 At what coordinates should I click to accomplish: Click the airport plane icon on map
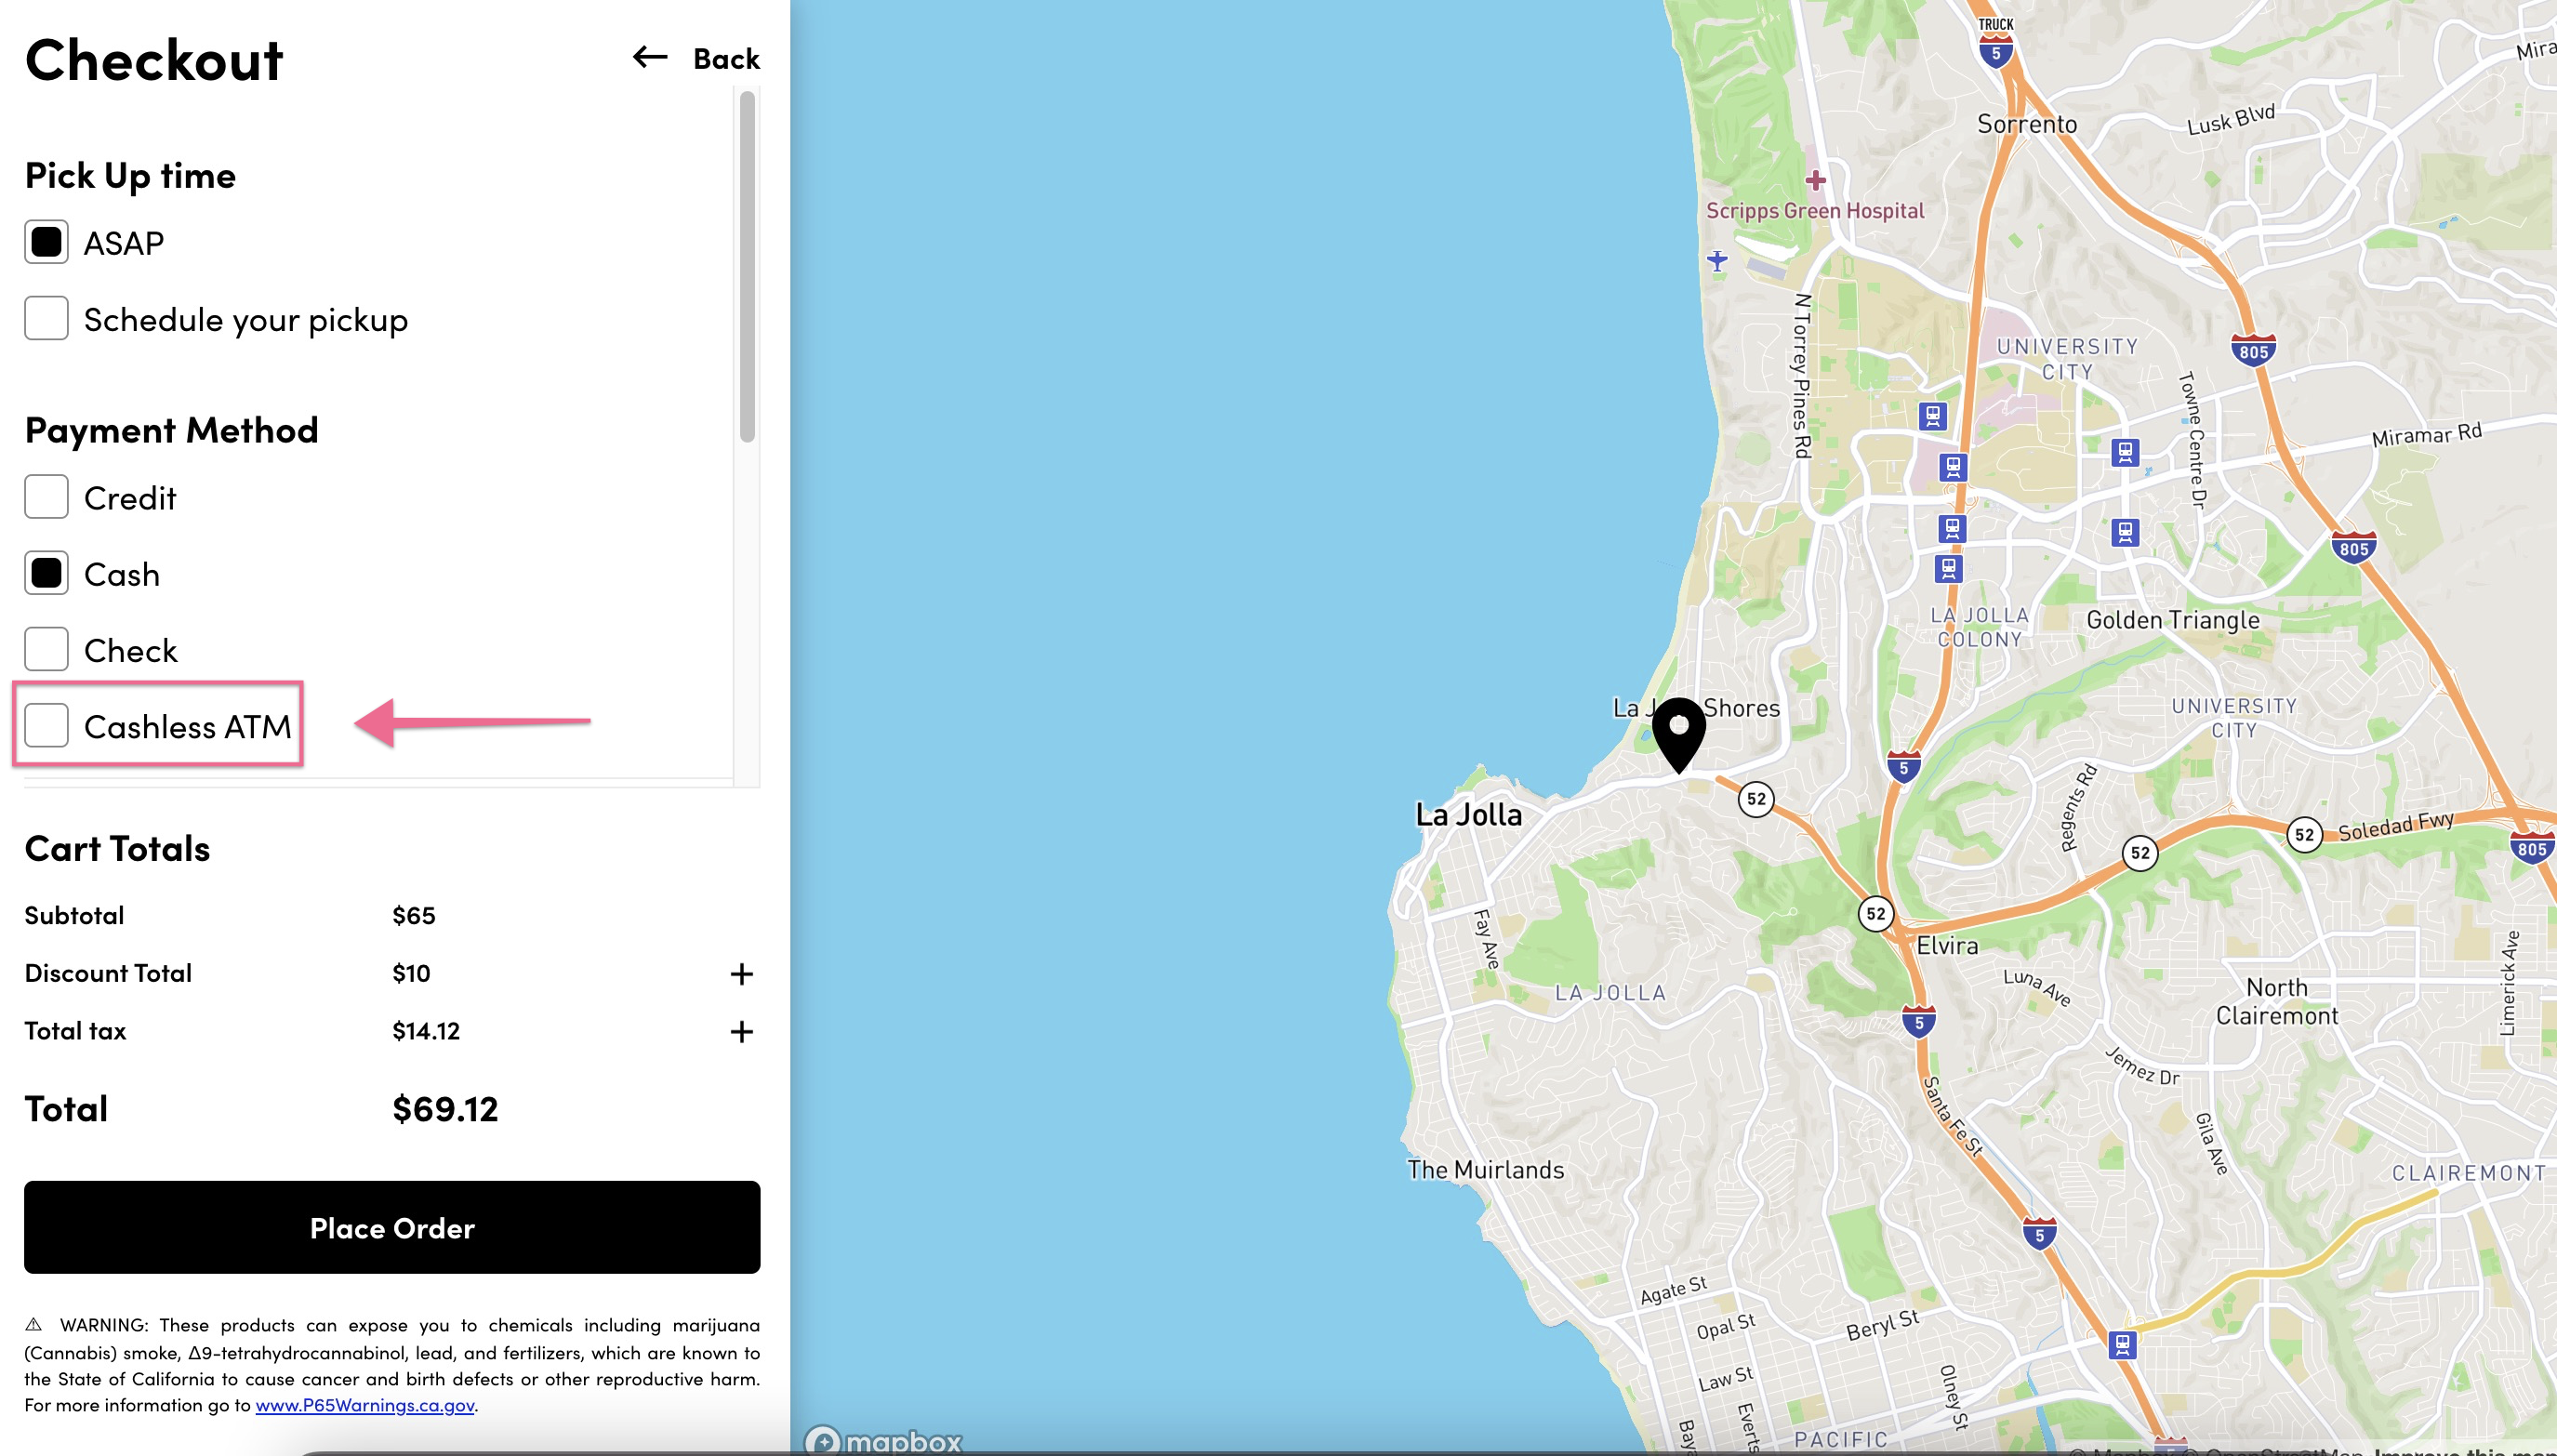[1717, 261]
